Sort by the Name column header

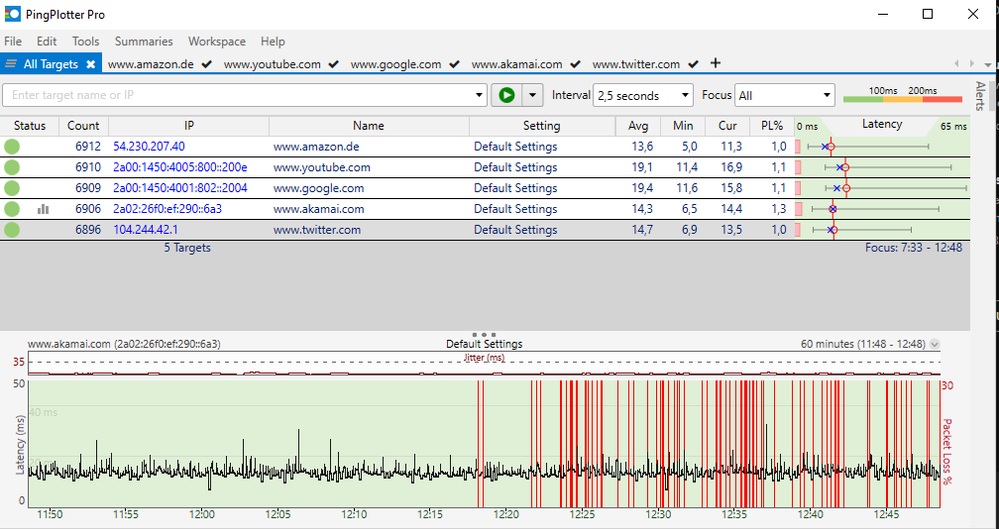369,126
